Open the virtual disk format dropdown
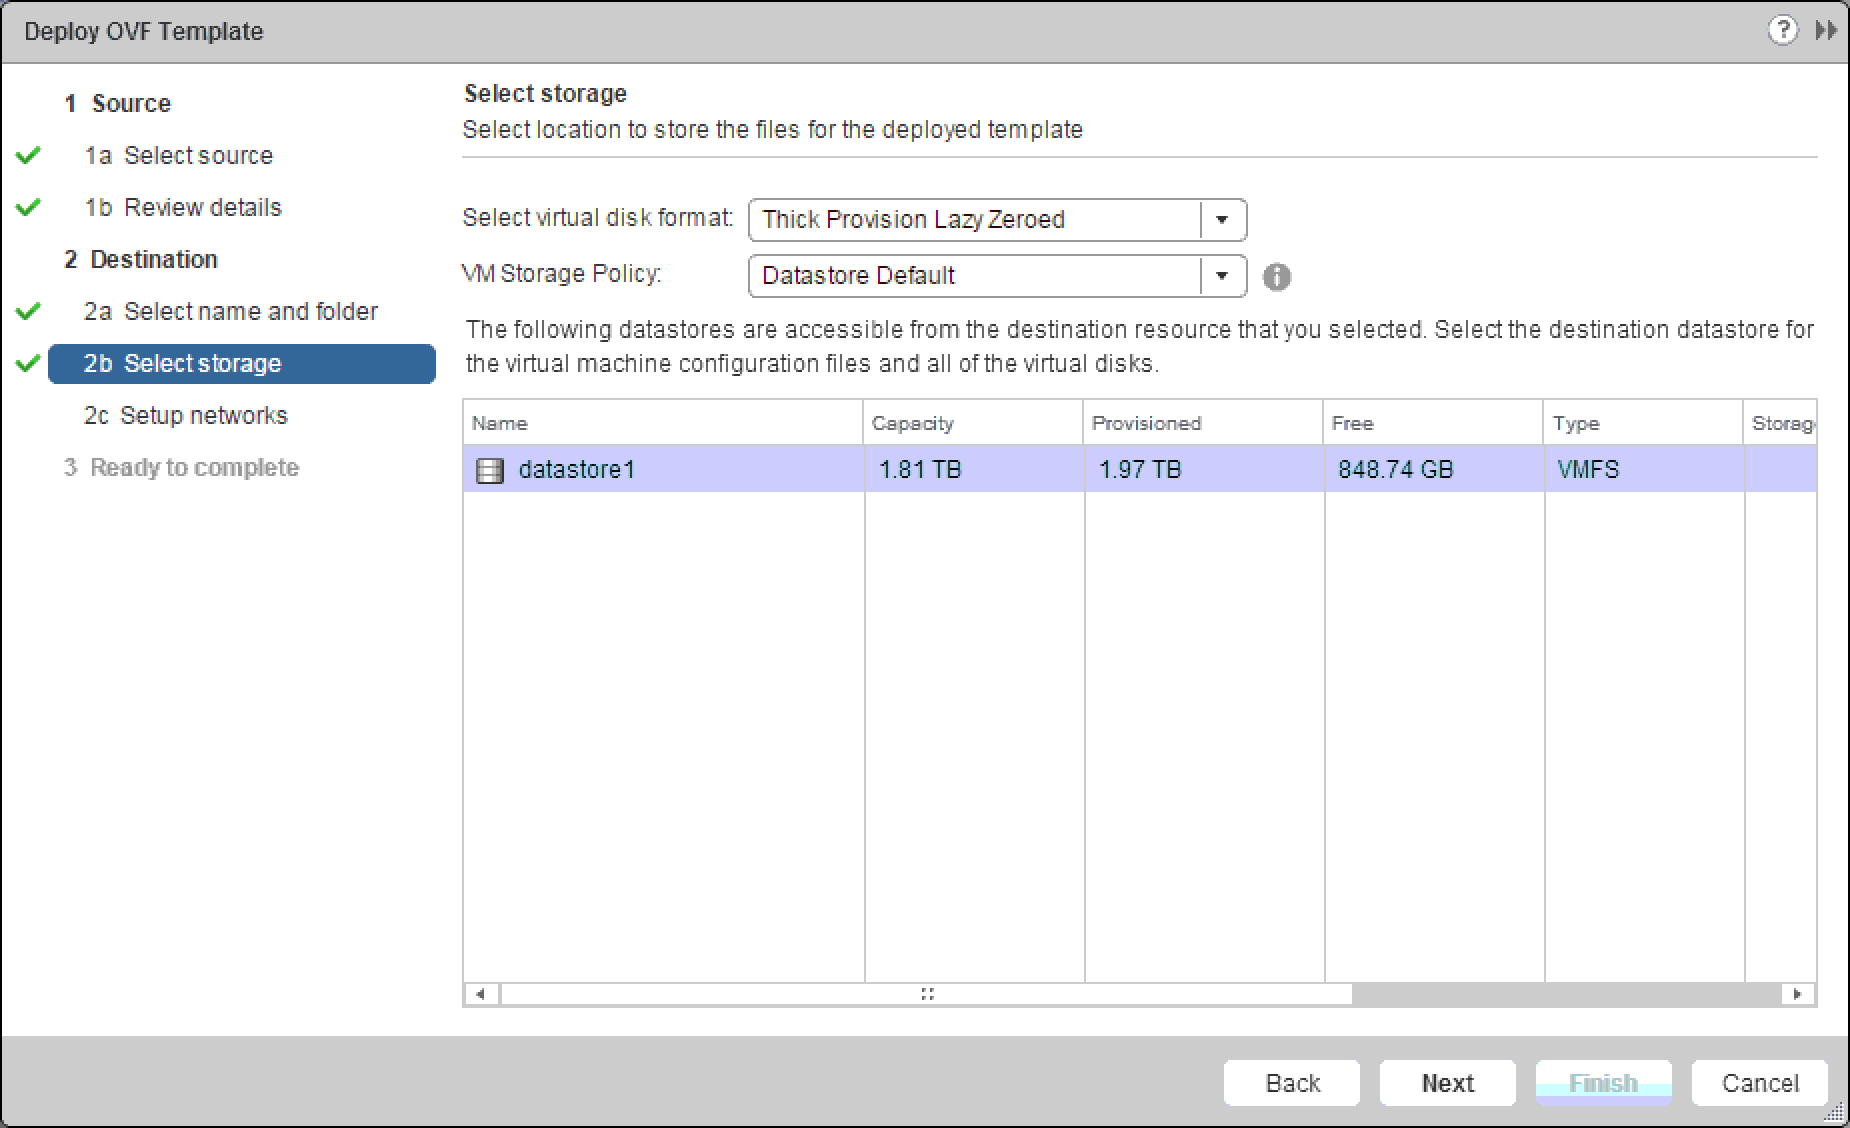The height and width of the screenshot is (1128, 1850). point(1222,220)
